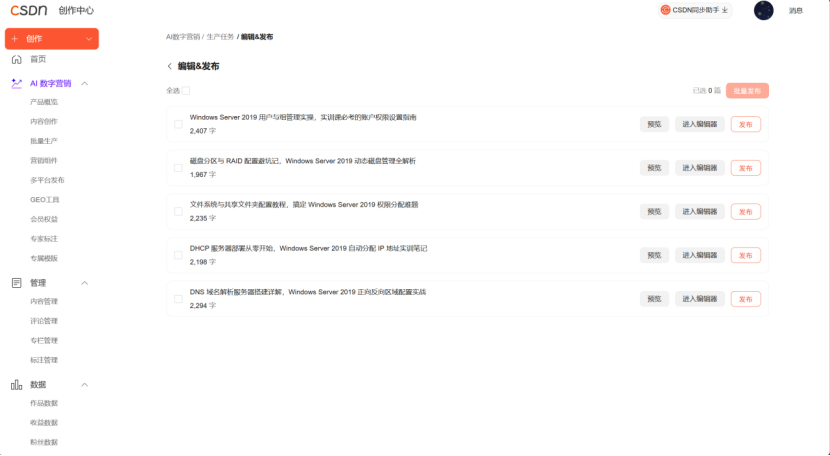Open 作品数据 in the sidebar
This screenshot has width=830, height=456.
coord(44,403)
